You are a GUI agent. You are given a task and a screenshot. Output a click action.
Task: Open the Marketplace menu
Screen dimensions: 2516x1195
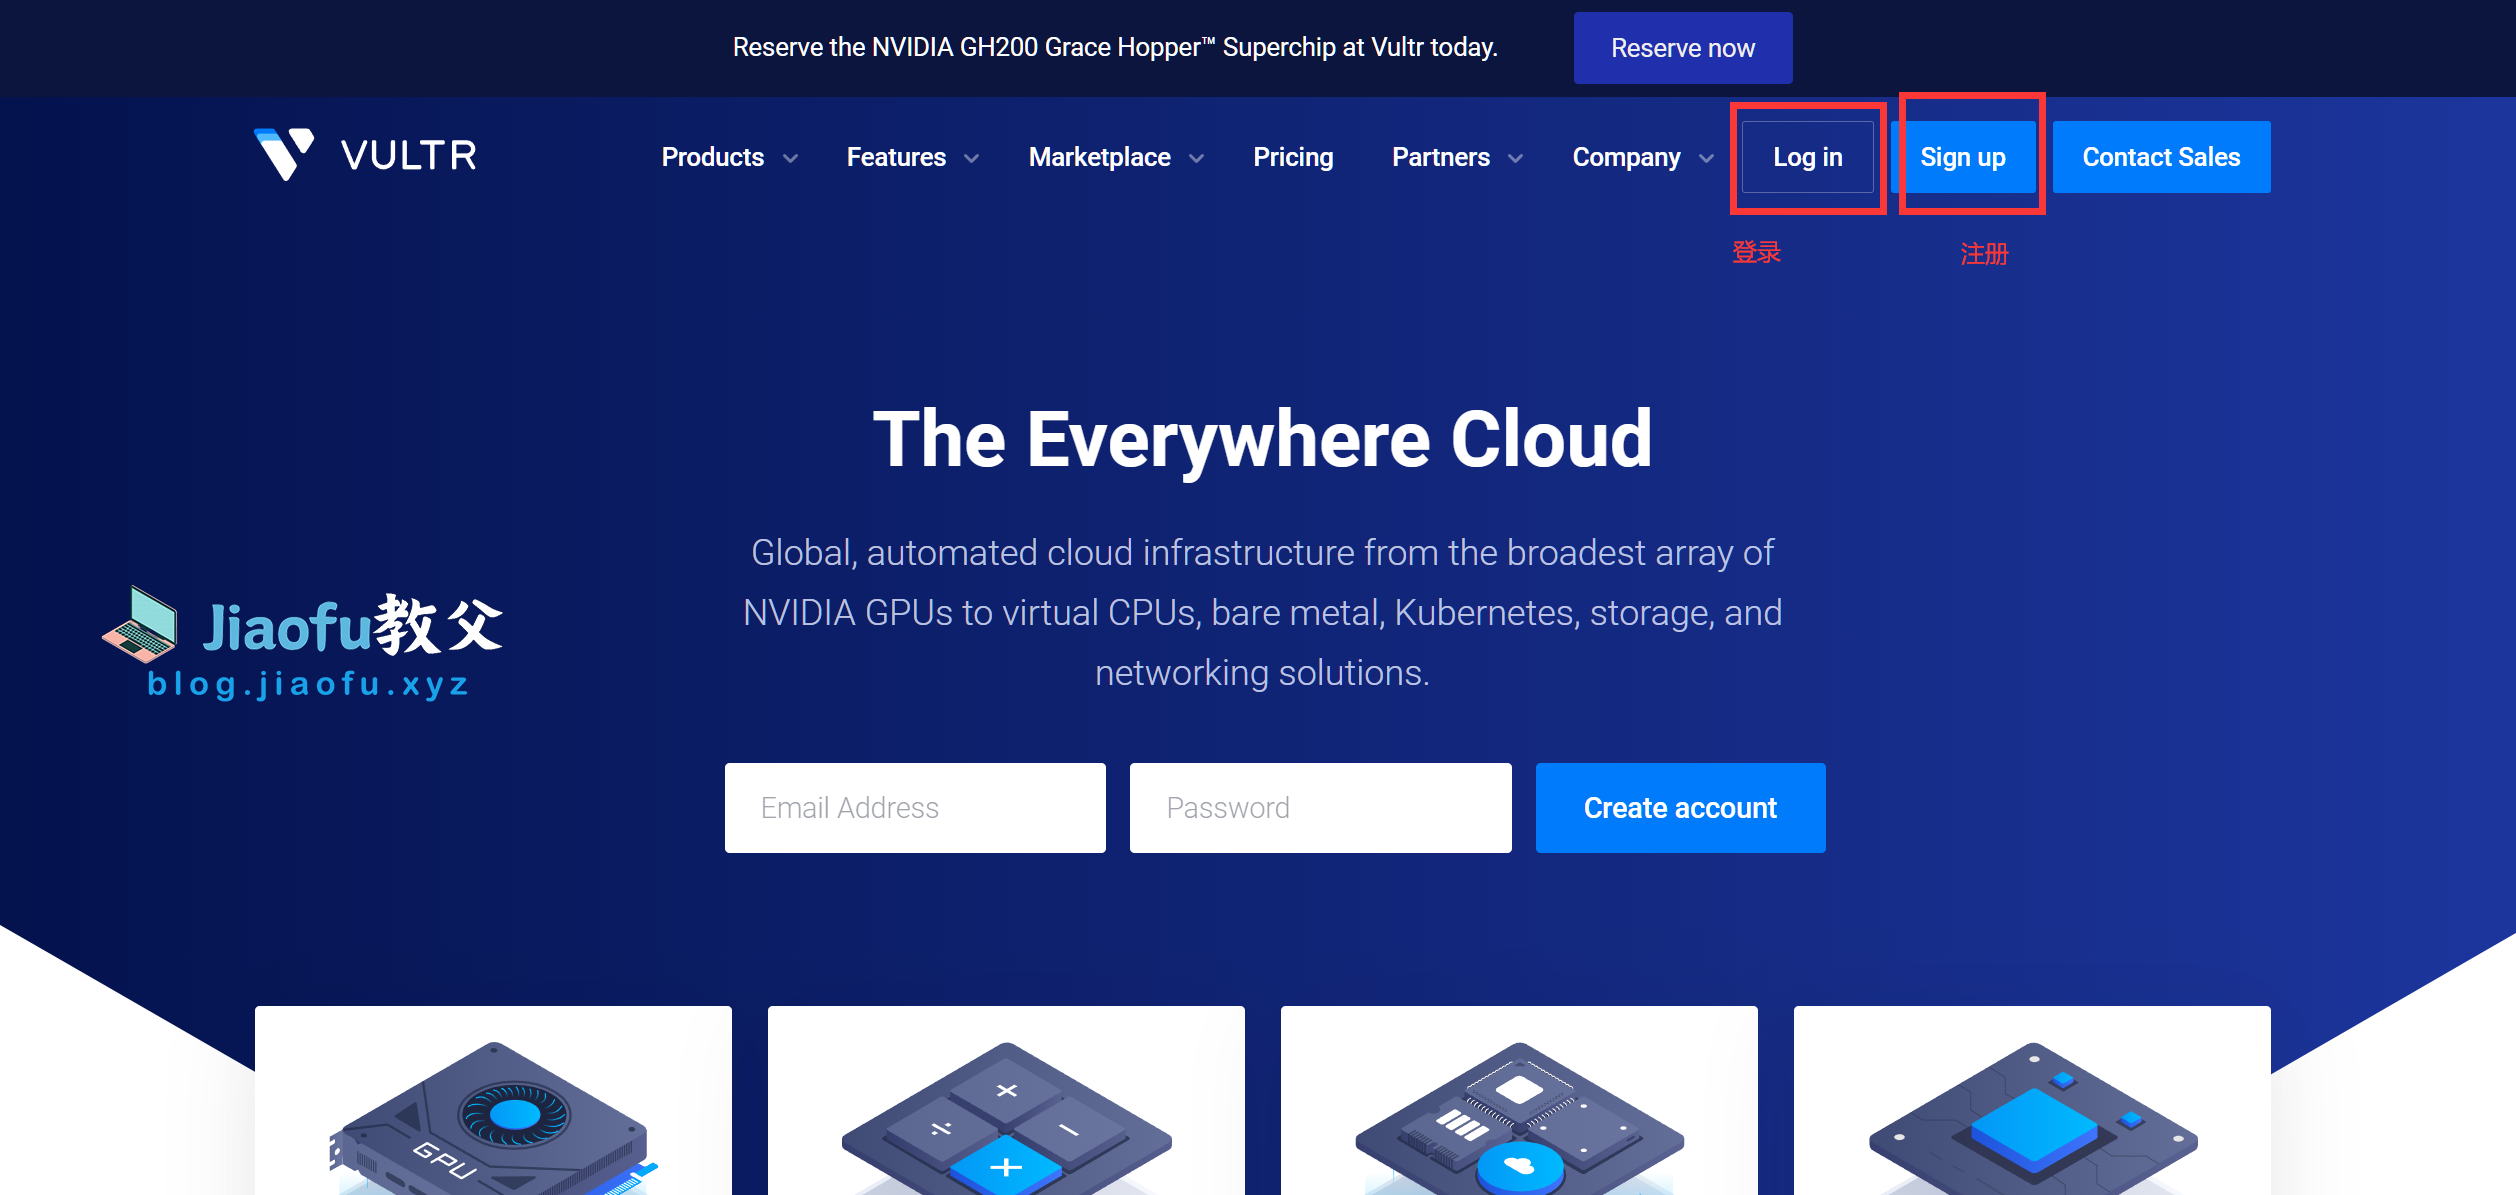point(1099,157)
